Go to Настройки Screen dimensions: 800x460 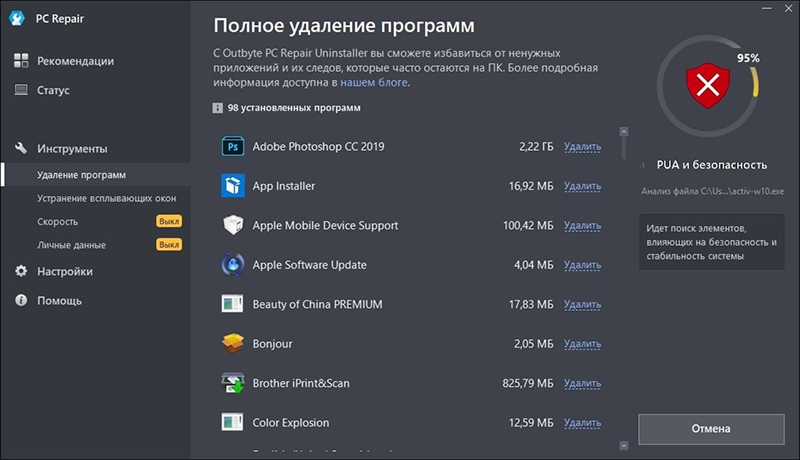65,271
